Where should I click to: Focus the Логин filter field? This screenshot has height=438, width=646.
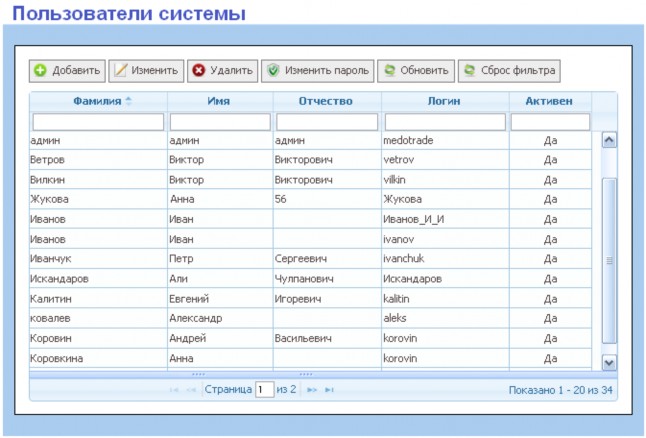coord(445,122)
